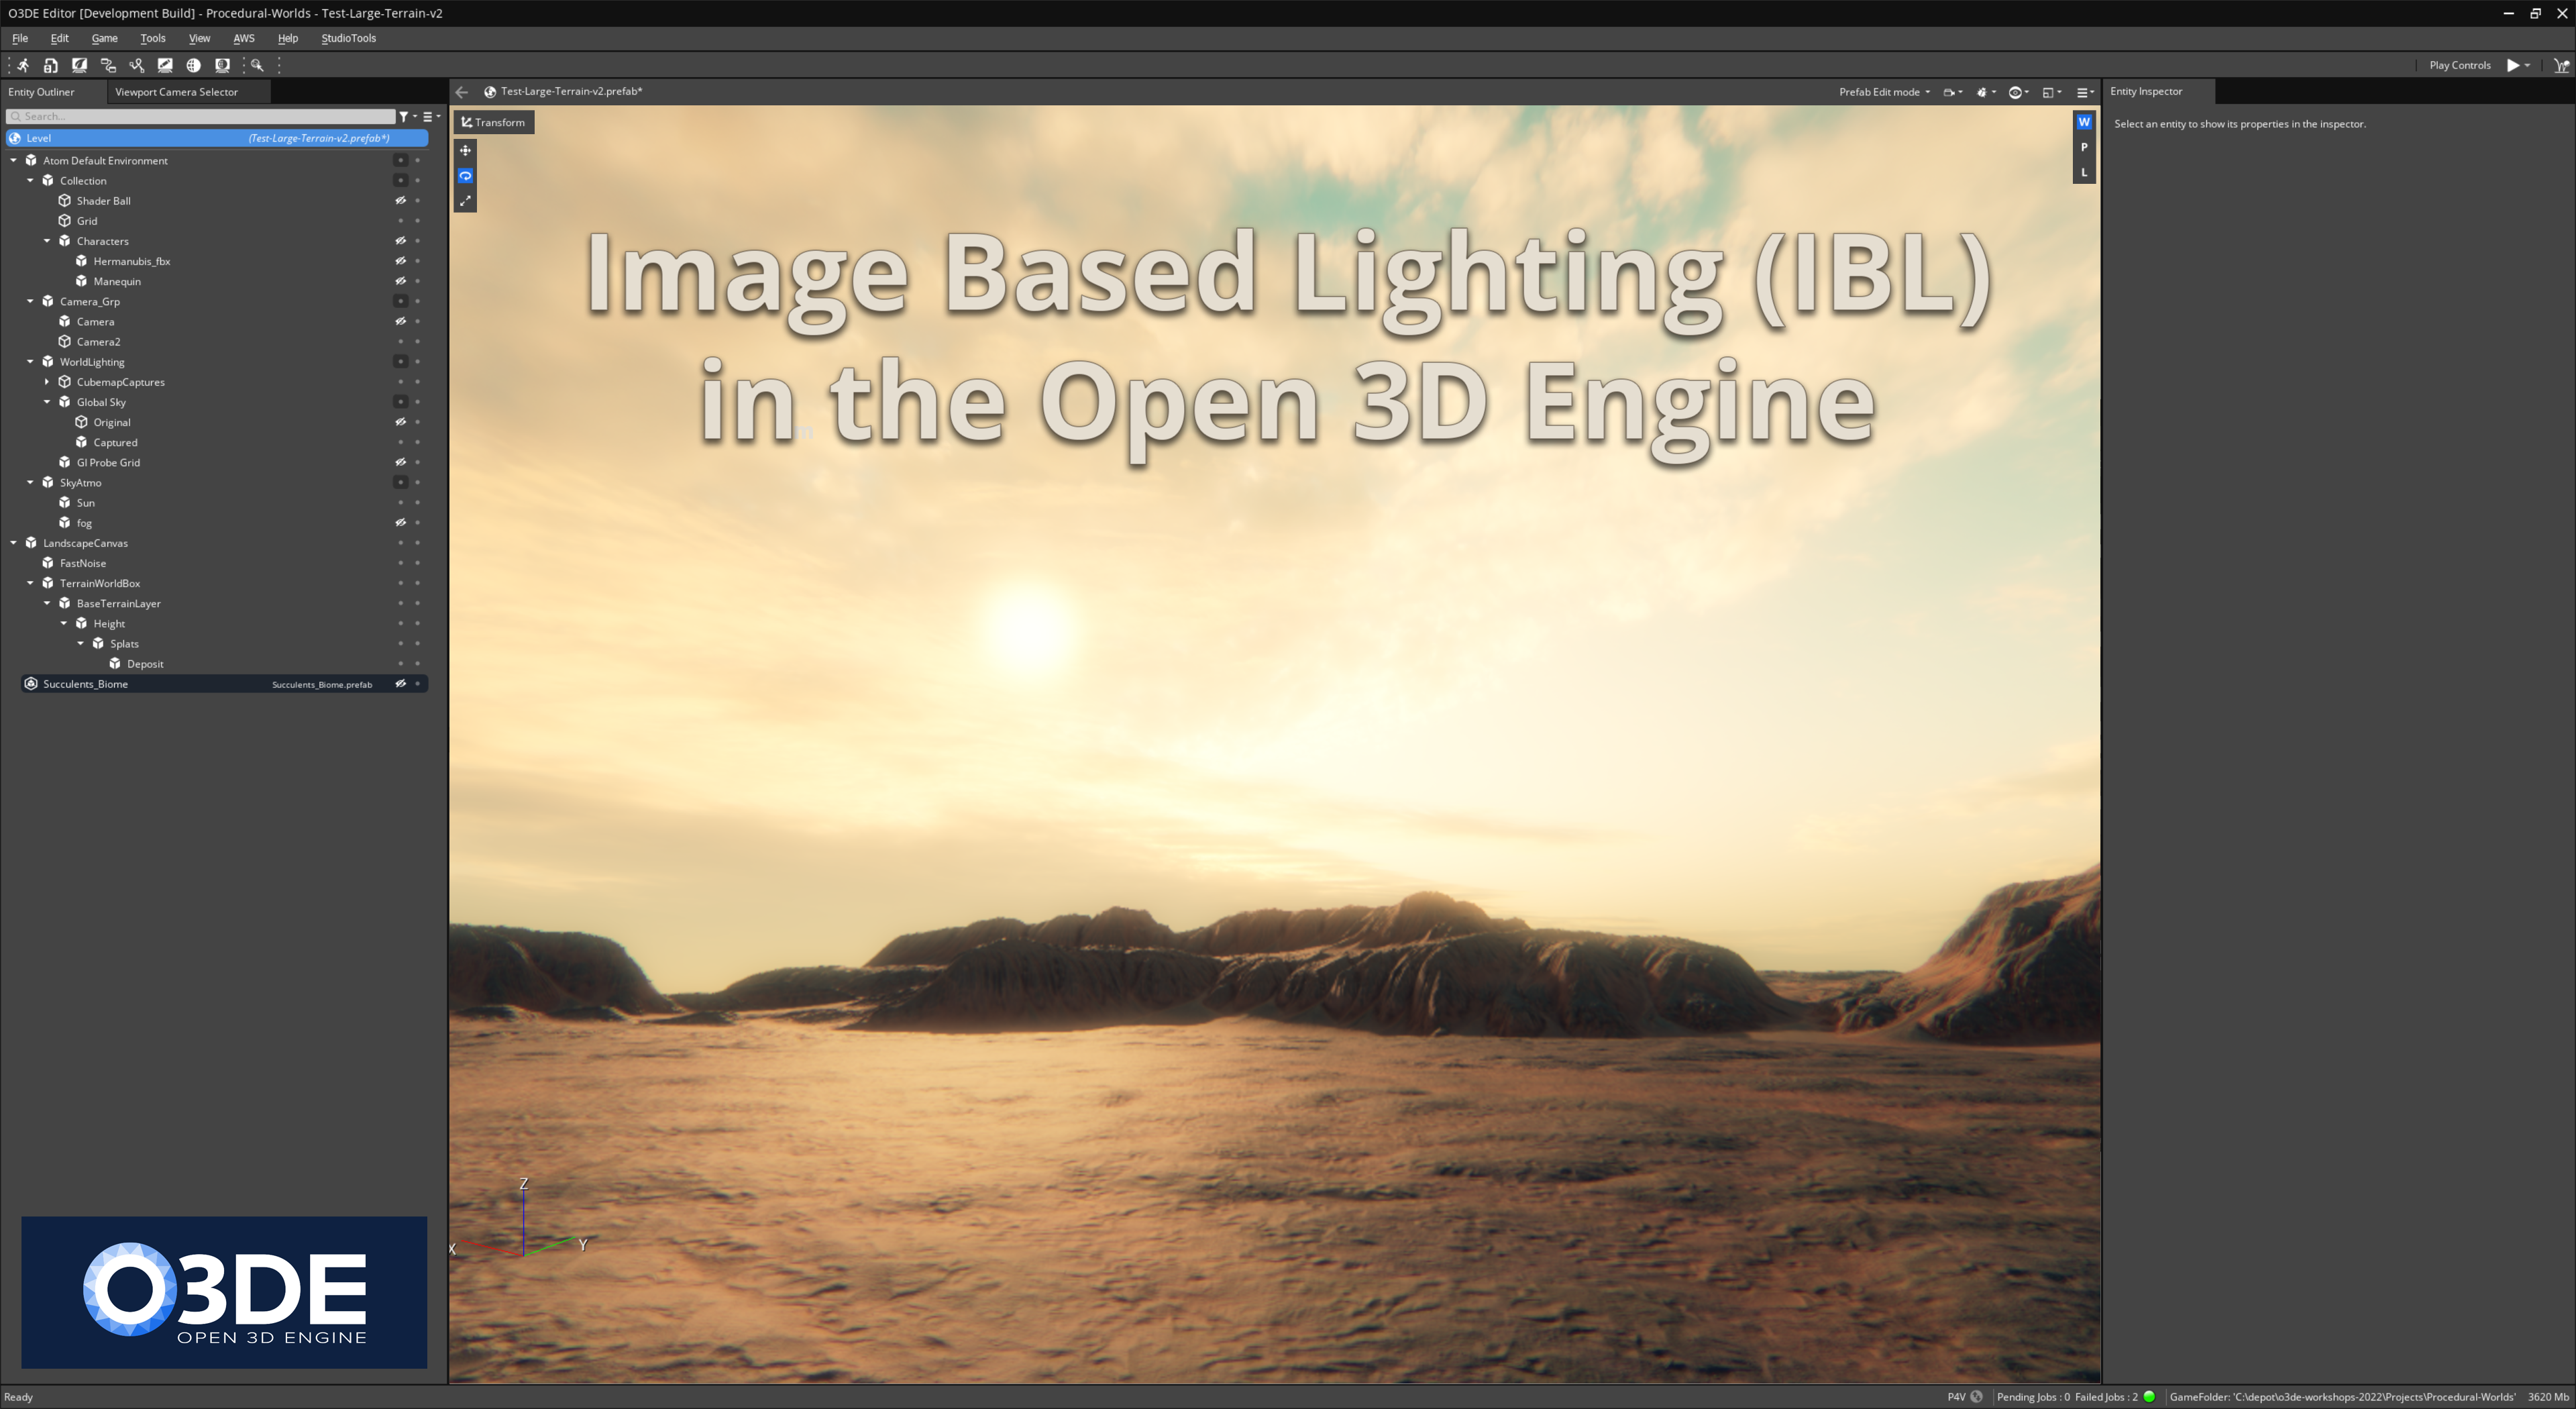Toggle the W world space icon
Viewport: 2576px width, 1409px height.
tap(2084, 123)
